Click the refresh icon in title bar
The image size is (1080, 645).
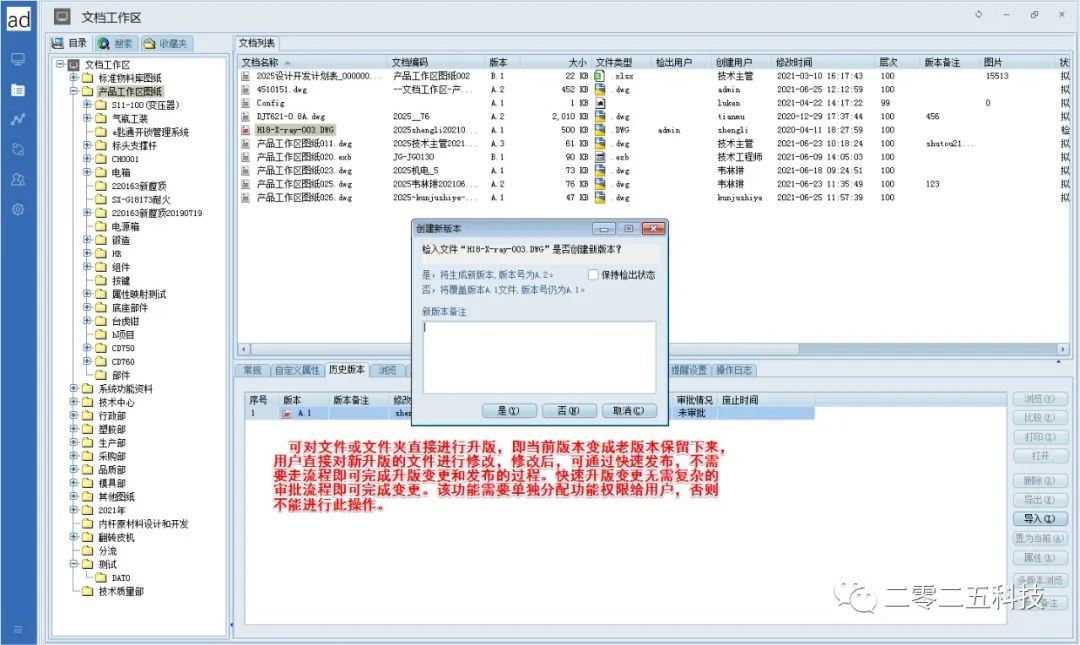(x=978, y=14)
